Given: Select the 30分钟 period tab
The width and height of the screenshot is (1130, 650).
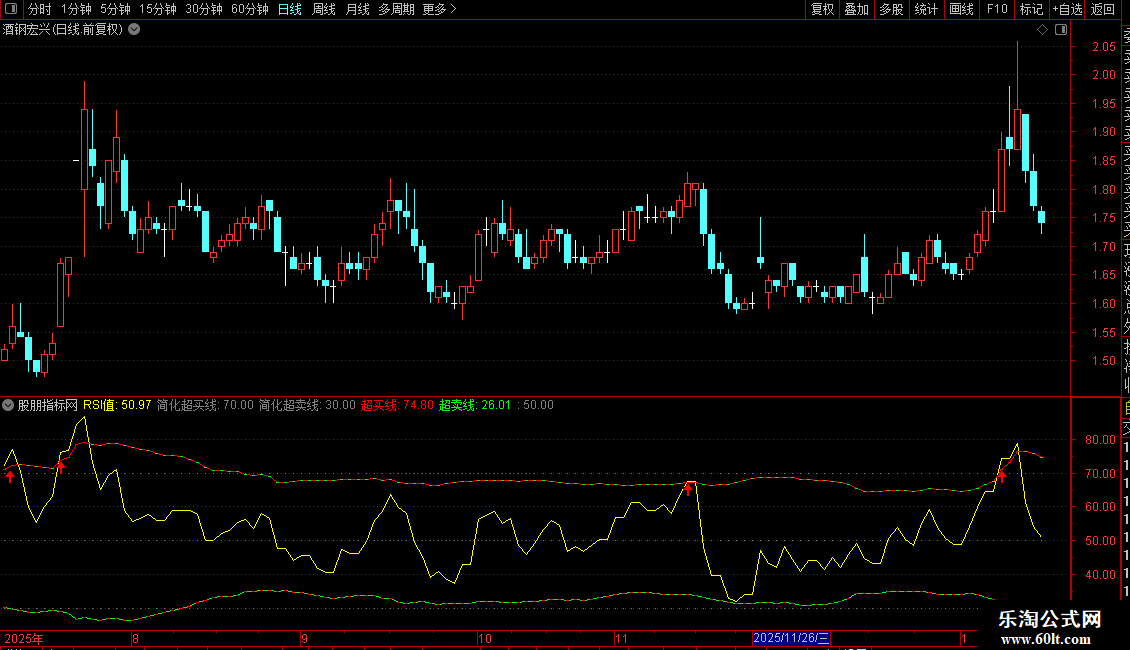Looking at the screenshot, I should pyautogui.click(x=204, y=9).
